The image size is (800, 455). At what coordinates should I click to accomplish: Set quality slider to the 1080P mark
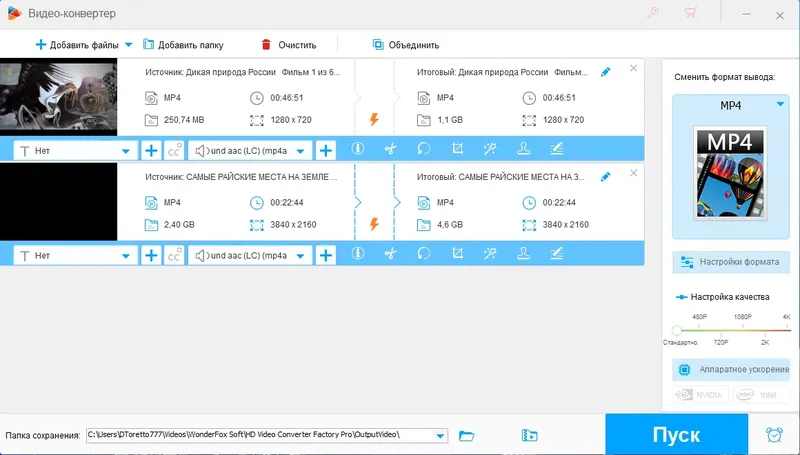[x=743, y=331]
